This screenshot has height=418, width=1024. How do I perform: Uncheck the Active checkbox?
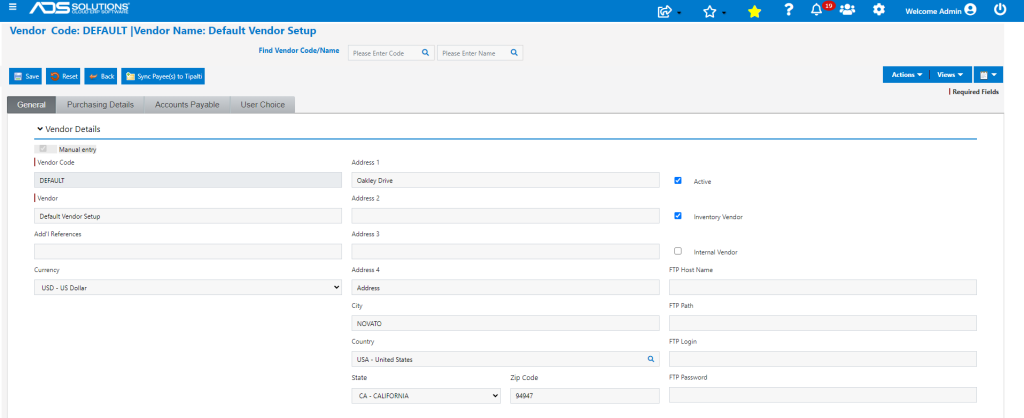click(678, 180)
